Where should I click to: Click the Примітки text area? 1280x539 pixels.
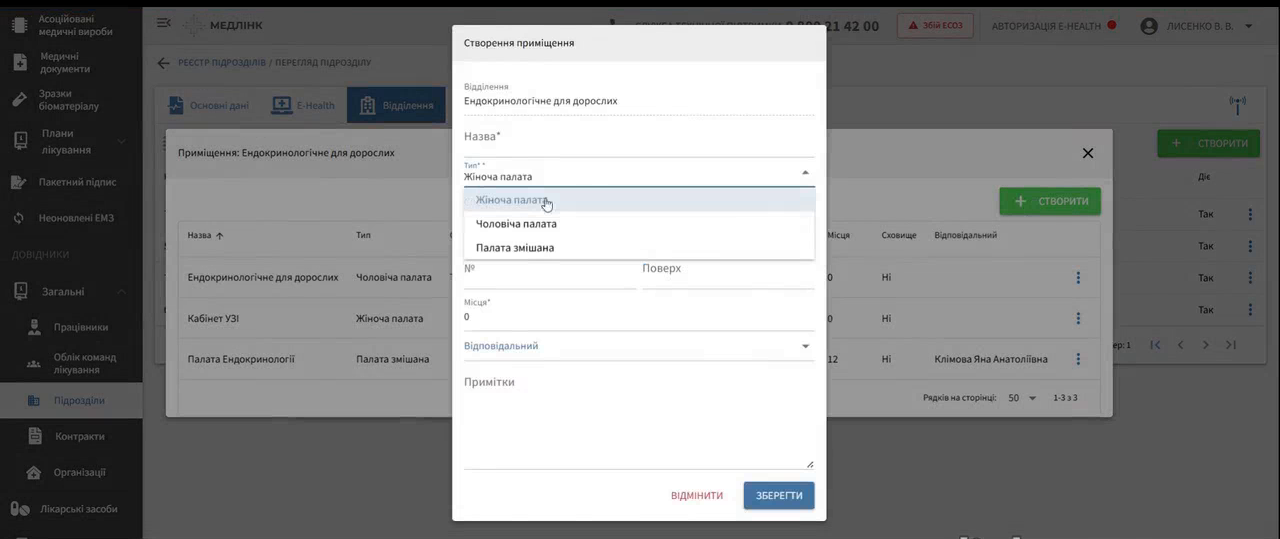tap(639, 420)
